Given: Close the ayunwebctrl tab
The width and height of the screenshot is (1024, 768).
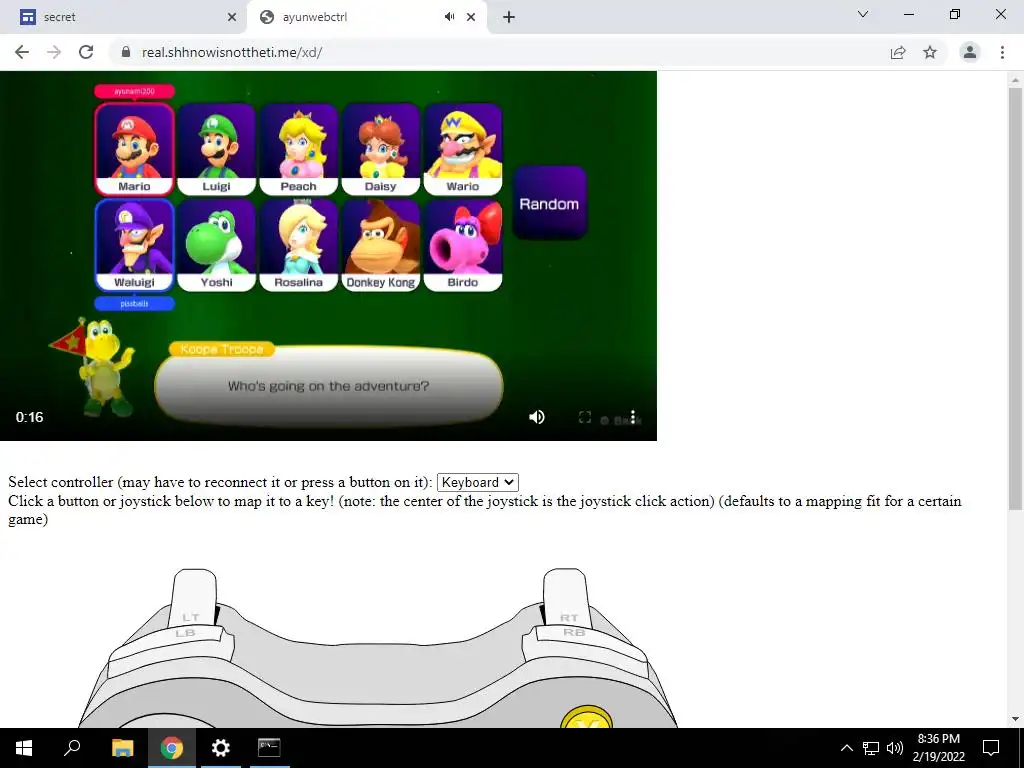Looking at the screenshot, I should [471, 18].
